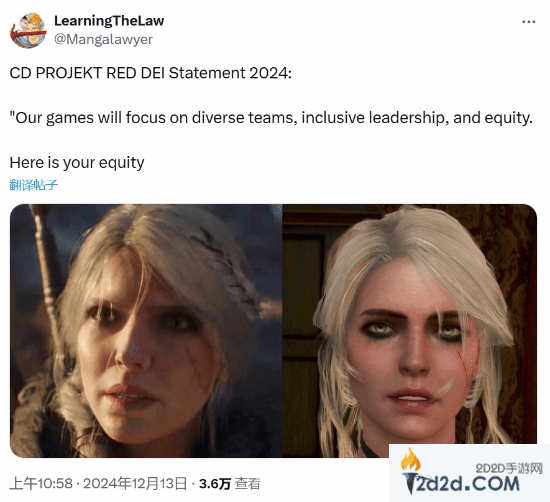Open the left image of the tweet
This screenshot has width=550, height=502.
pyautogui.click(x=146, y=330)
